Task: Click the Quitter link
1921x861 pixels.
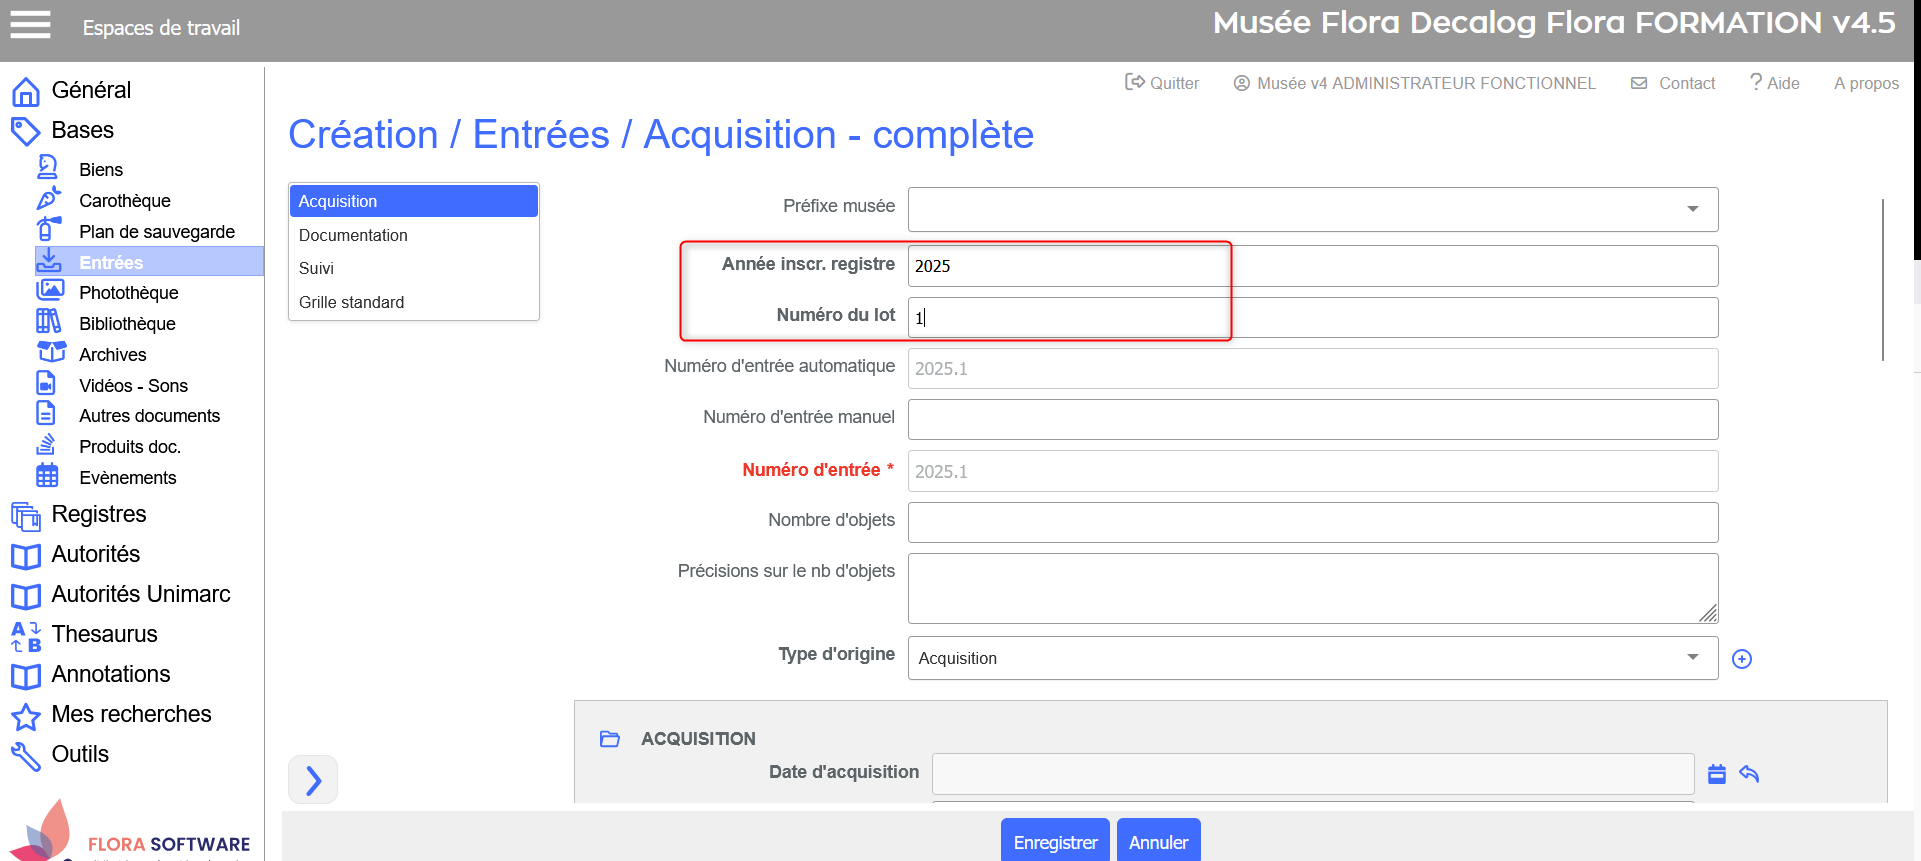Action: pos(1162,83)
